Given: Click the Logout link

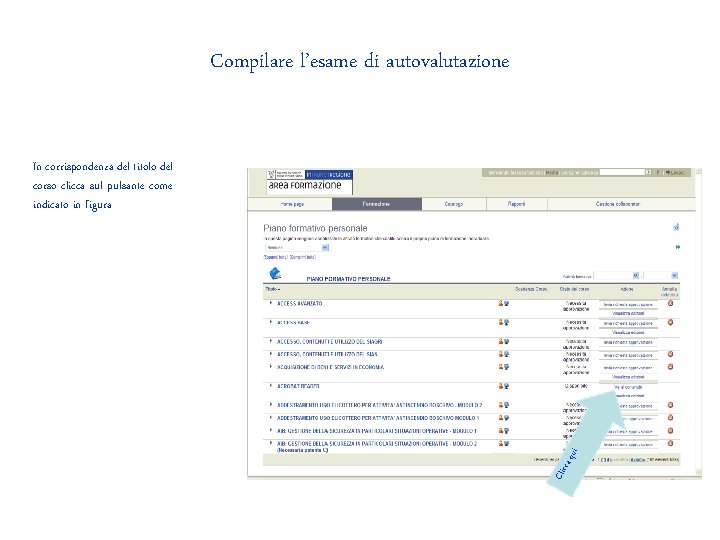Looking at the screenshot, I should [x=675, y=173].
